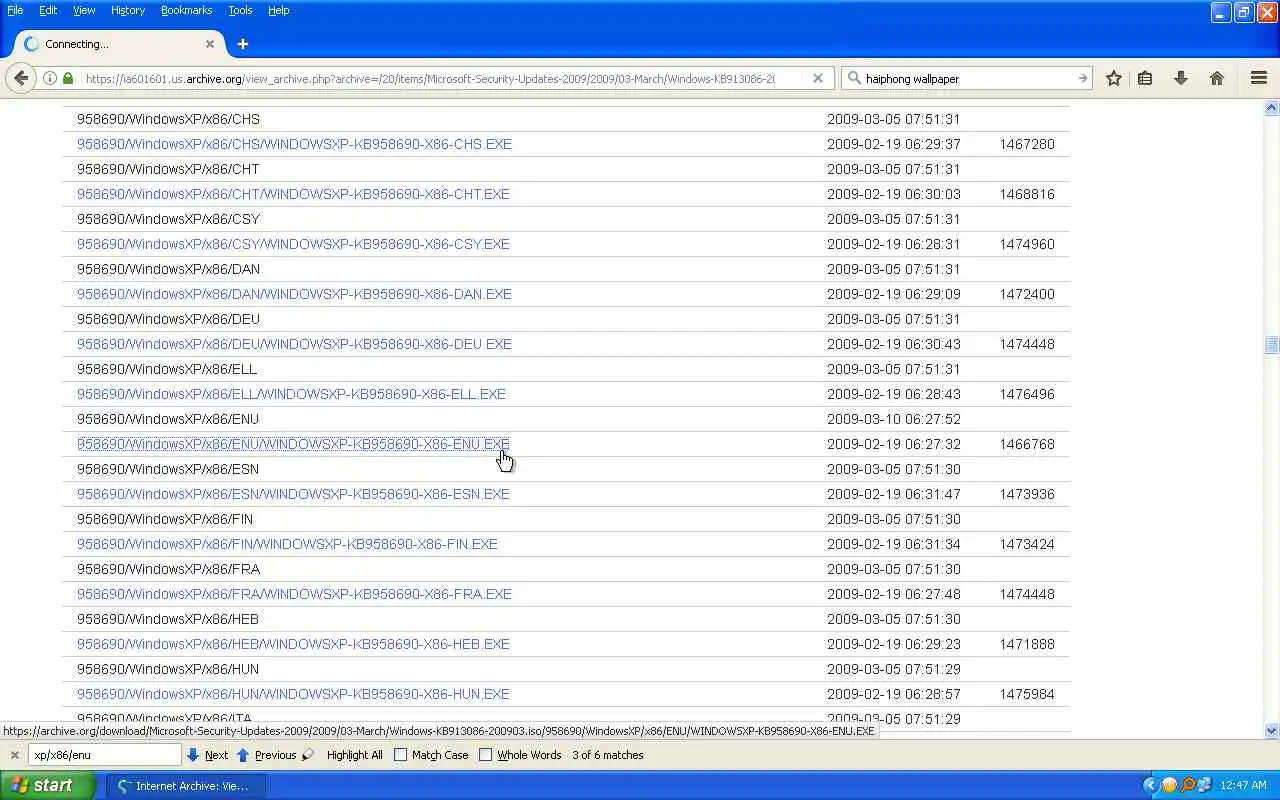Open the WINDOWSXP-KB958690-X86-CHS.EXE link
1280x800 pixels.
[x=294, y=144]
